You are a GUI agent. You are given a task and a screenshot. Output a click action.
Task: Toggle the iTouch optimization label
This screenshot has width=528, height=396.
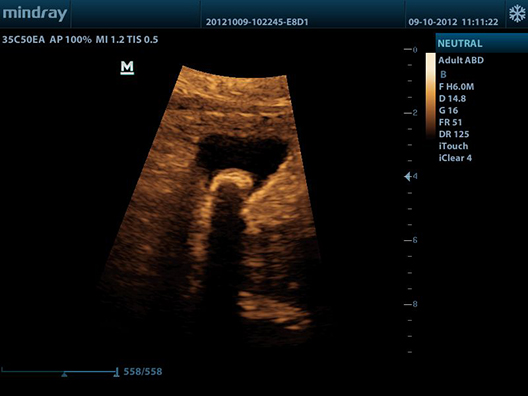[453, 146]
